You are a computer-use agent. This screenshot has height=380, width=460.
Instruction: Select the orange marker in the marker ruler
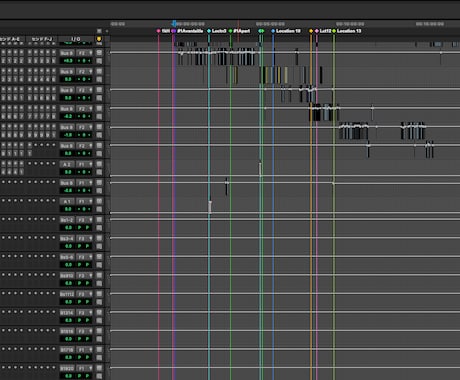pos(311,31)
